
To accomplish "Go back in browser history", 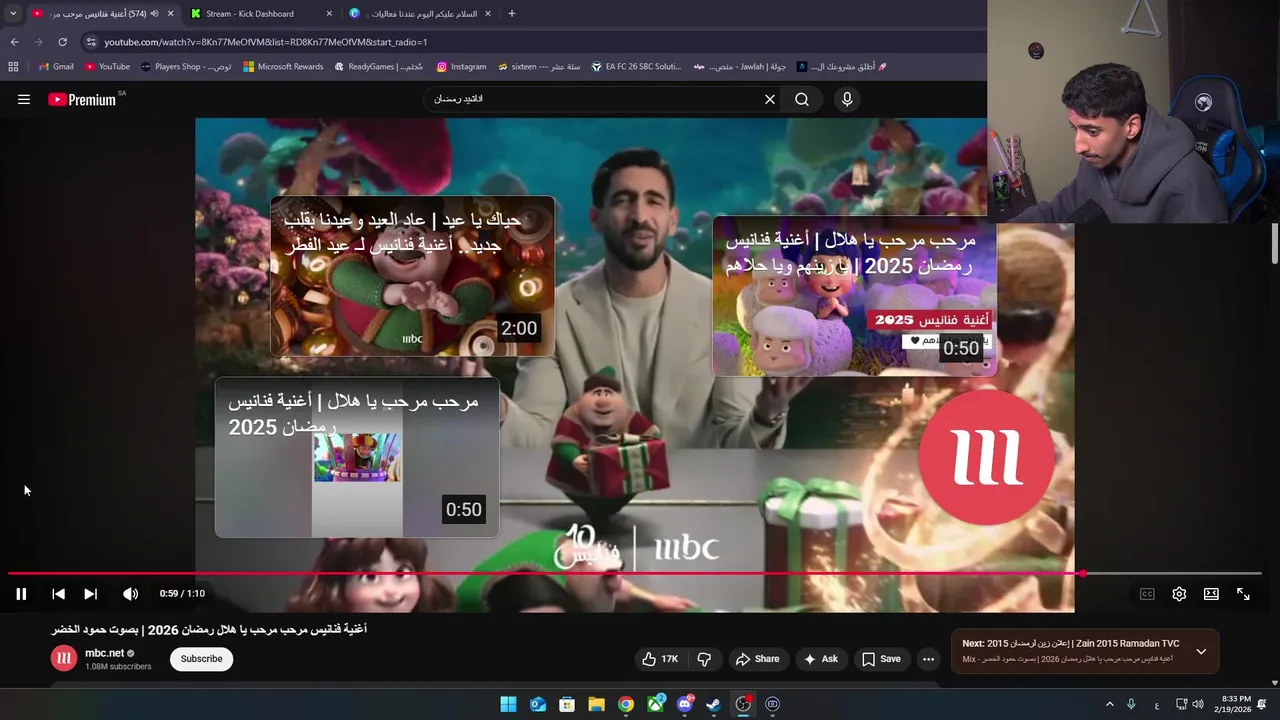I will click(14, 42).
